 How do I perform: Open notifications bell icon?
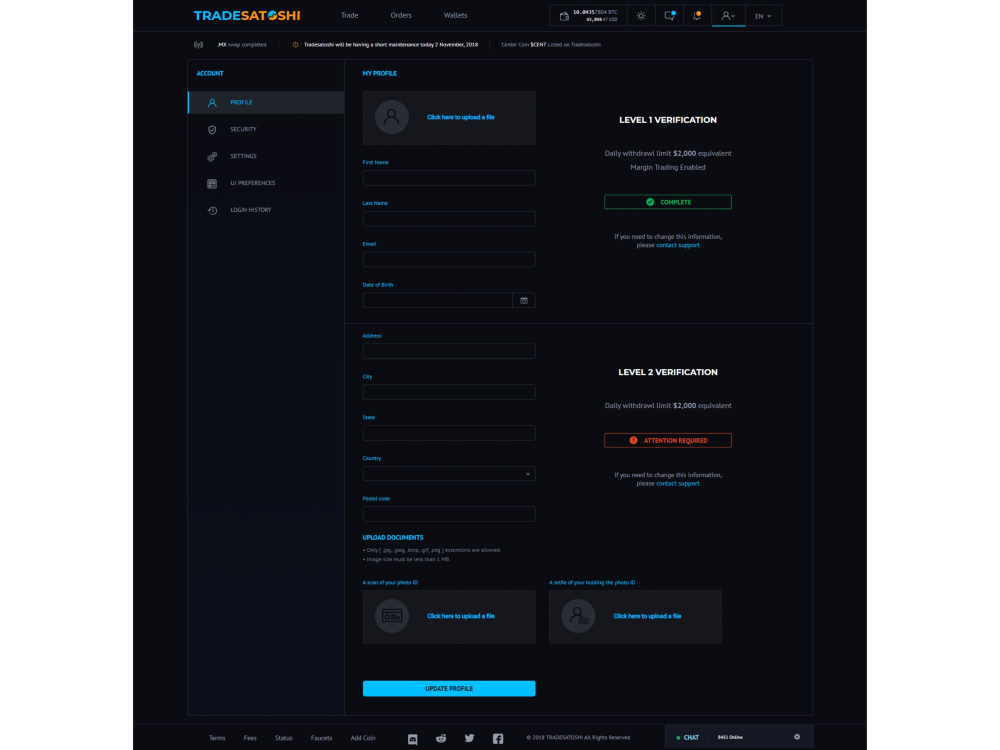point(697,15)
